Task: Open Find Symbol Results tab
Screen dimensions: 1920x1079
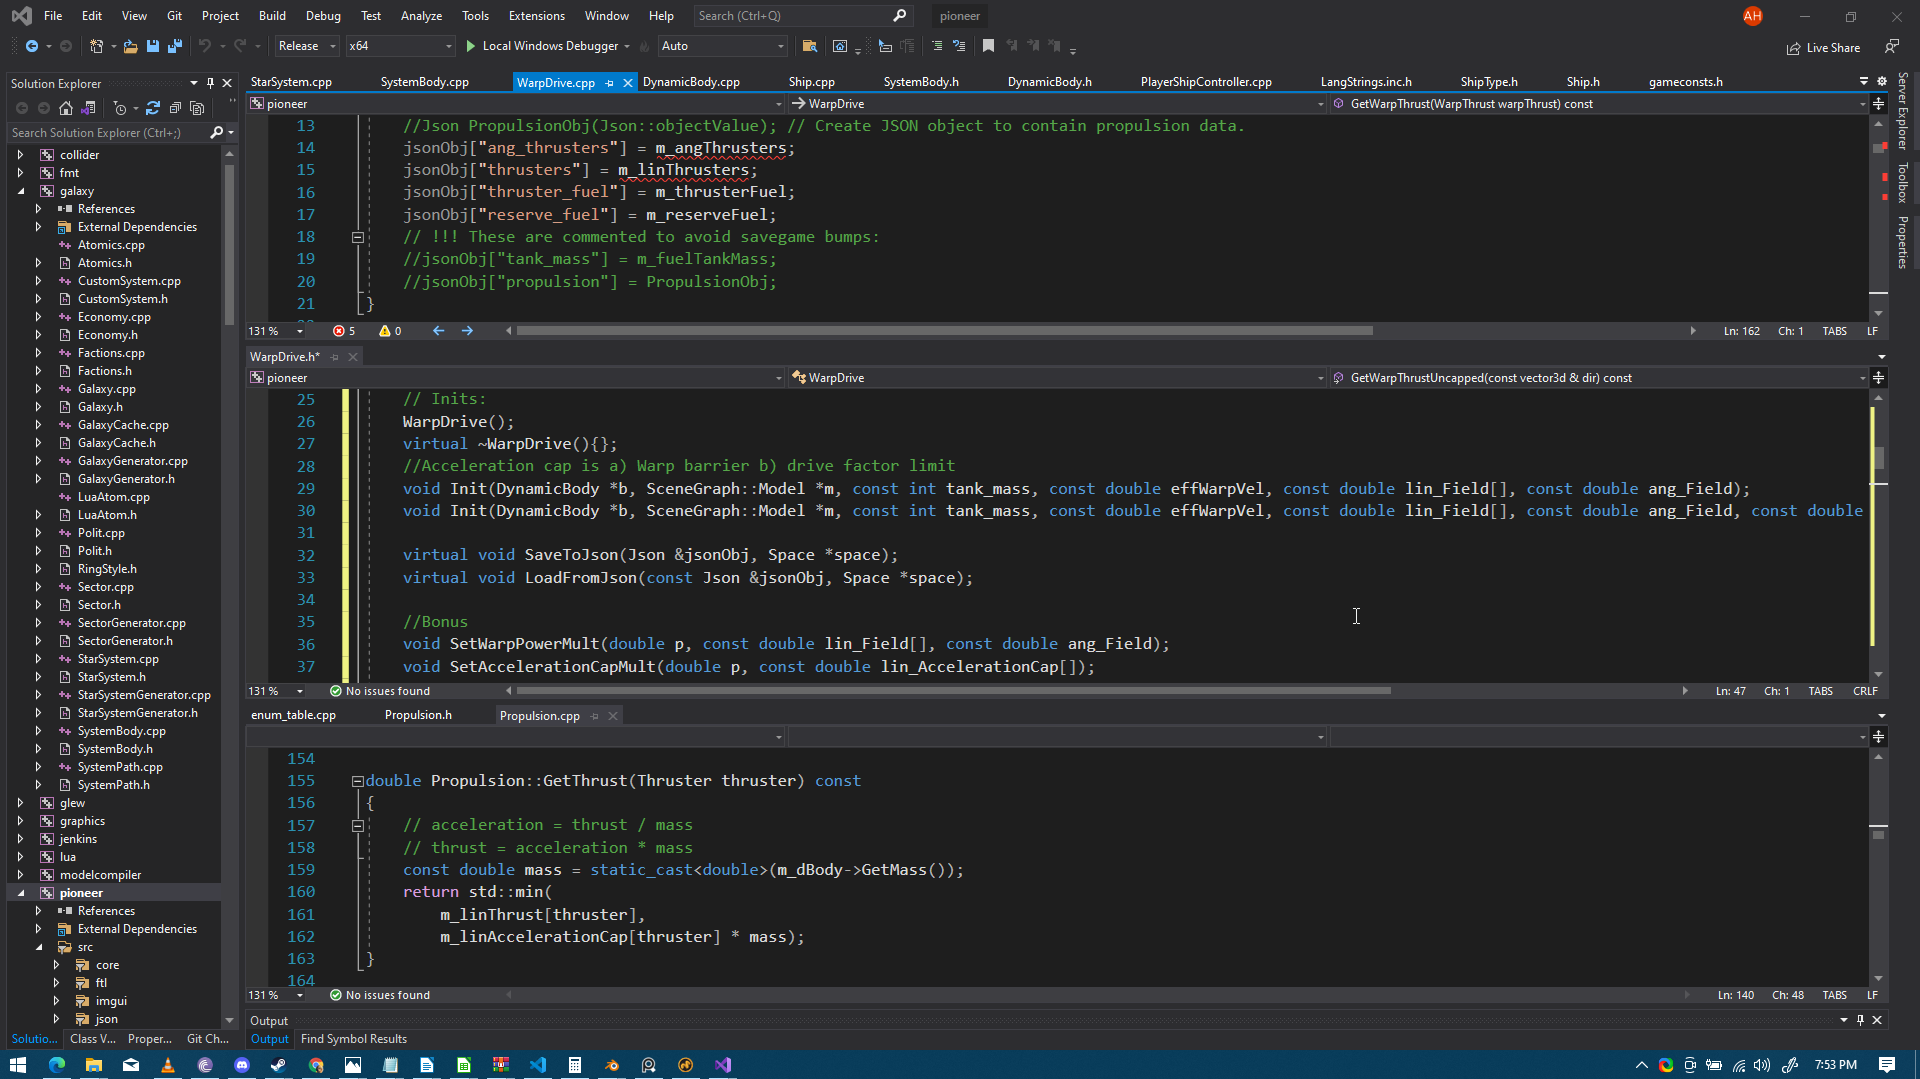Action: [x=354, y=1039]
